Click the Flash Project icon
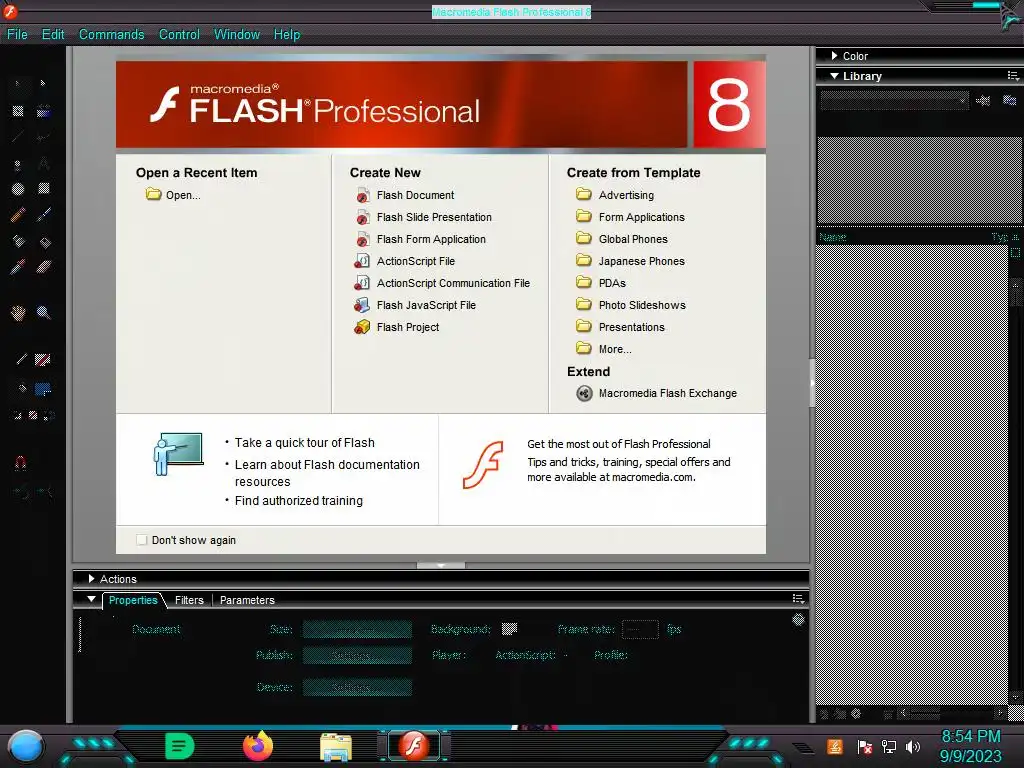This screenshot has height=768, width=1024. [x=362, y=327]
